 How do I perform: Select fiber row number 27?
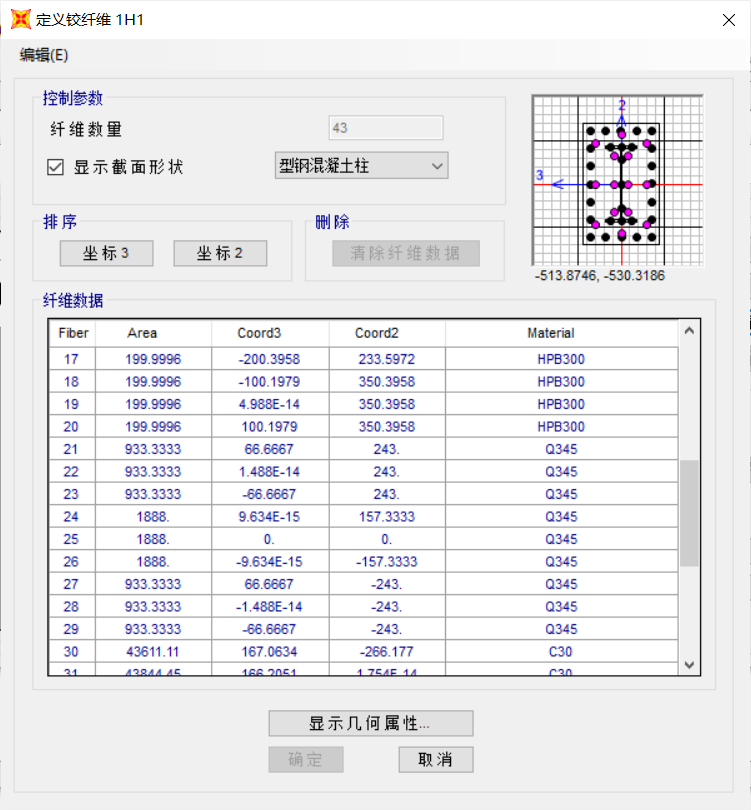pos(72,584)
